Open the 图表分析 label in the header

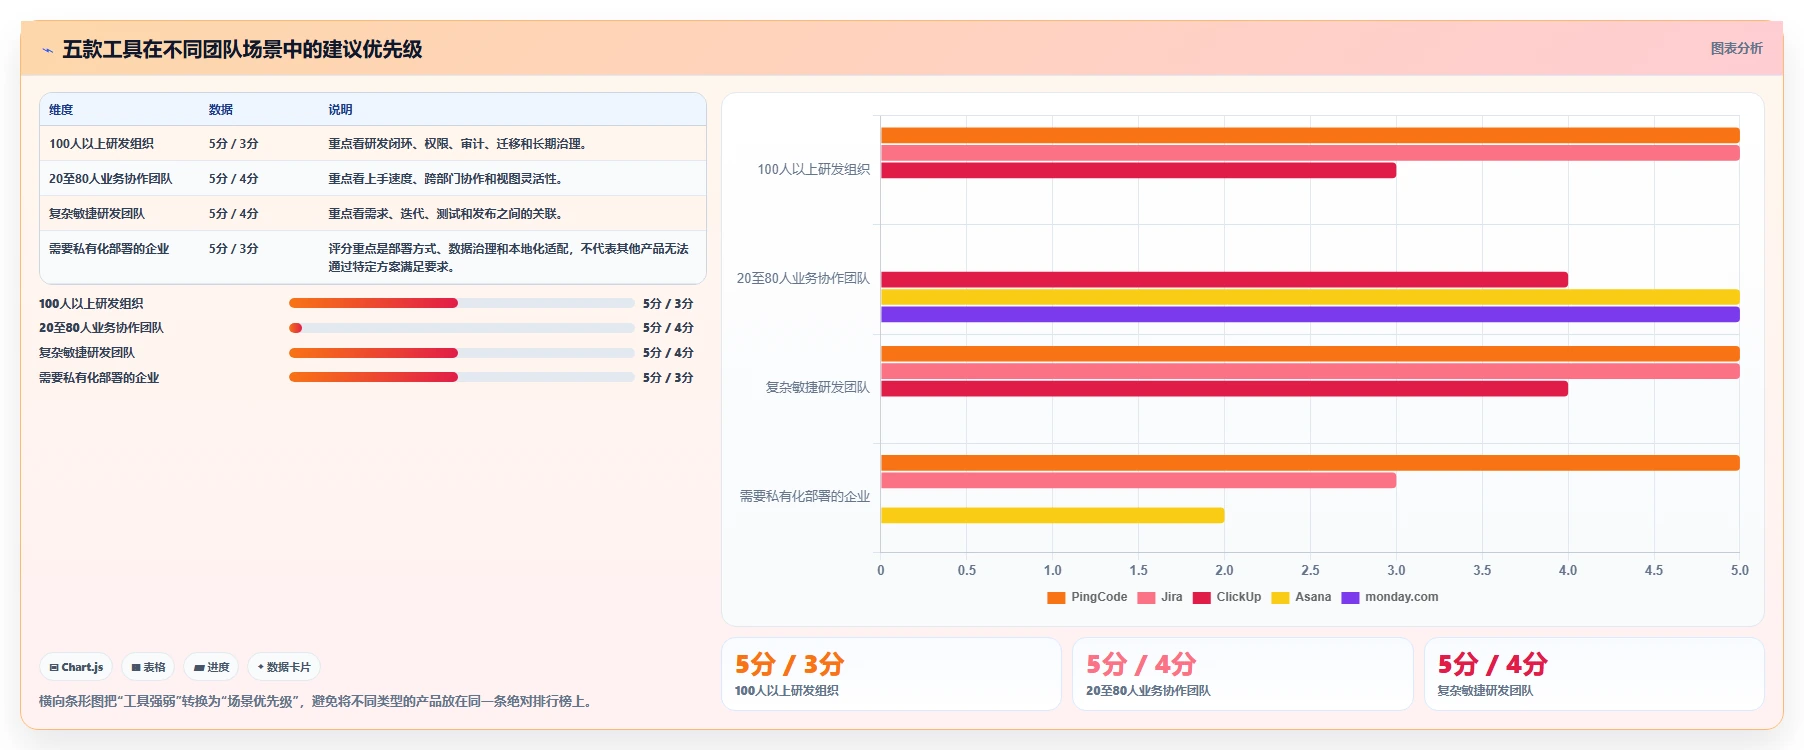(1736, 48)
